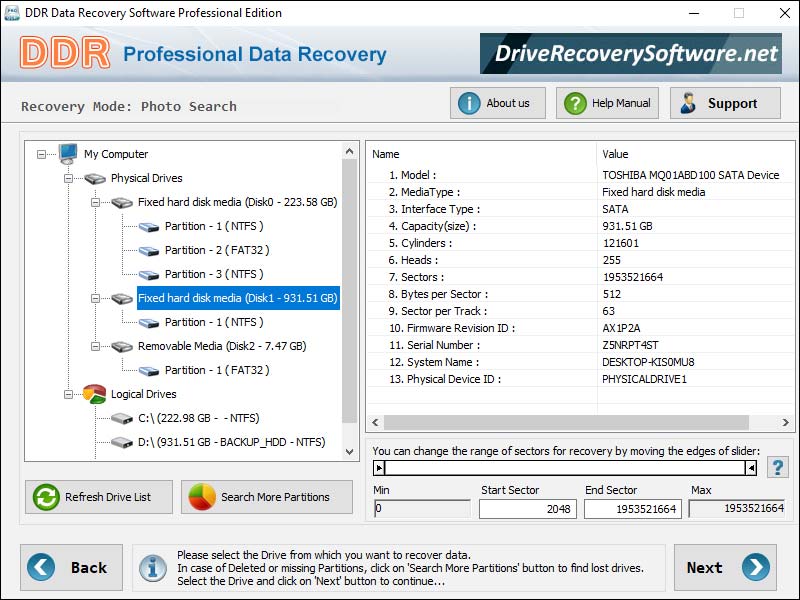Click the TOSHIBA MQ01ABD100 SATA Device value
The image size is (800, 600).
(690, 175)
